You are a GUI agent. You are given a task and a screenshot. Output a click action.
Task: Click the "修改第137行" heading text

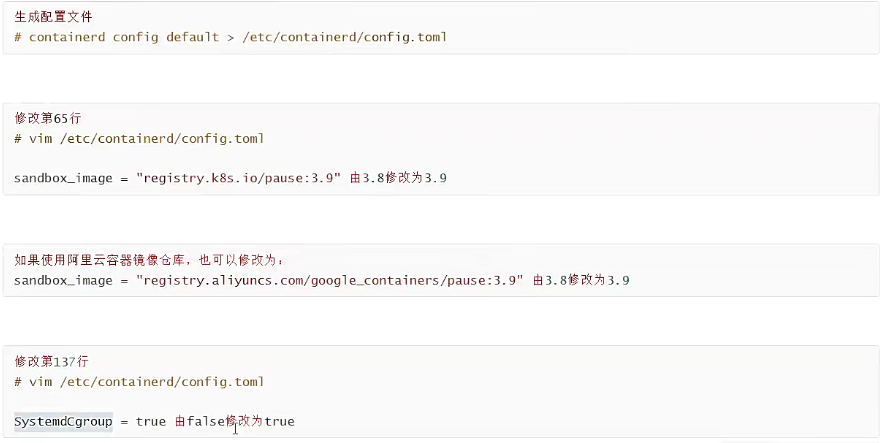click(52, 361)
